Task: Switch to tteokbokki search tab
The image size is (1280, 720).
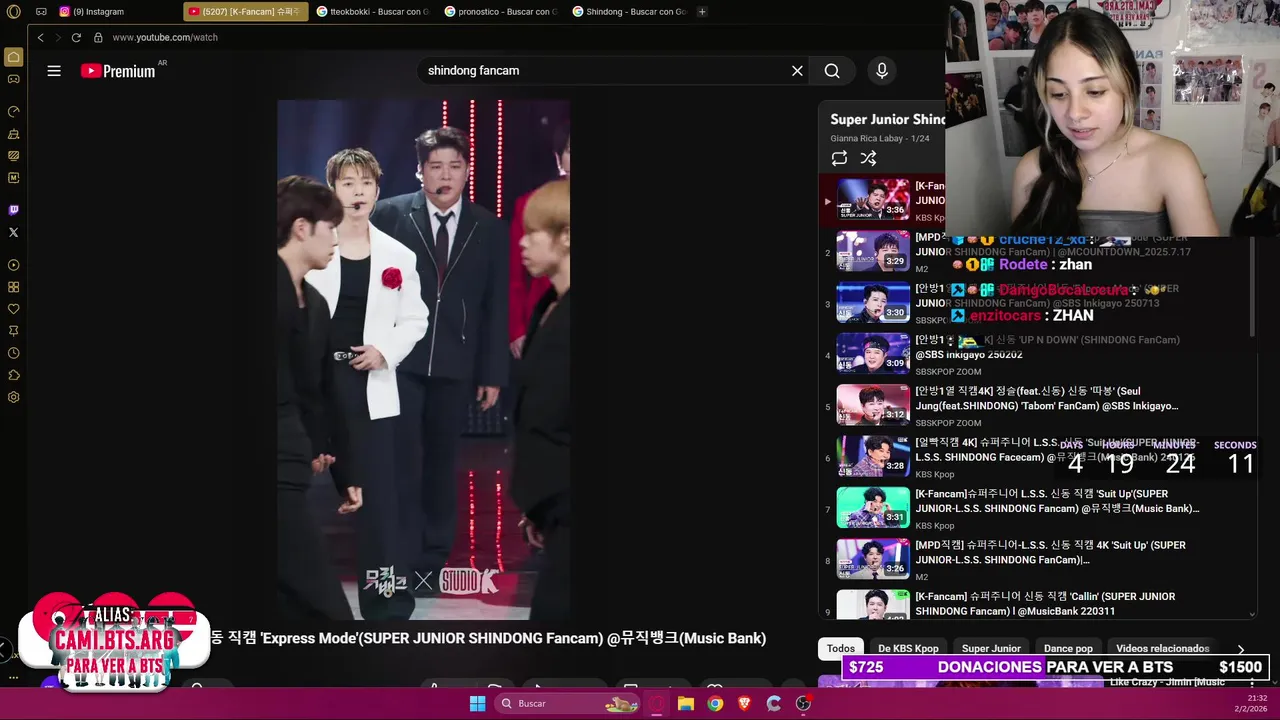Action: (x=374, y=12)
